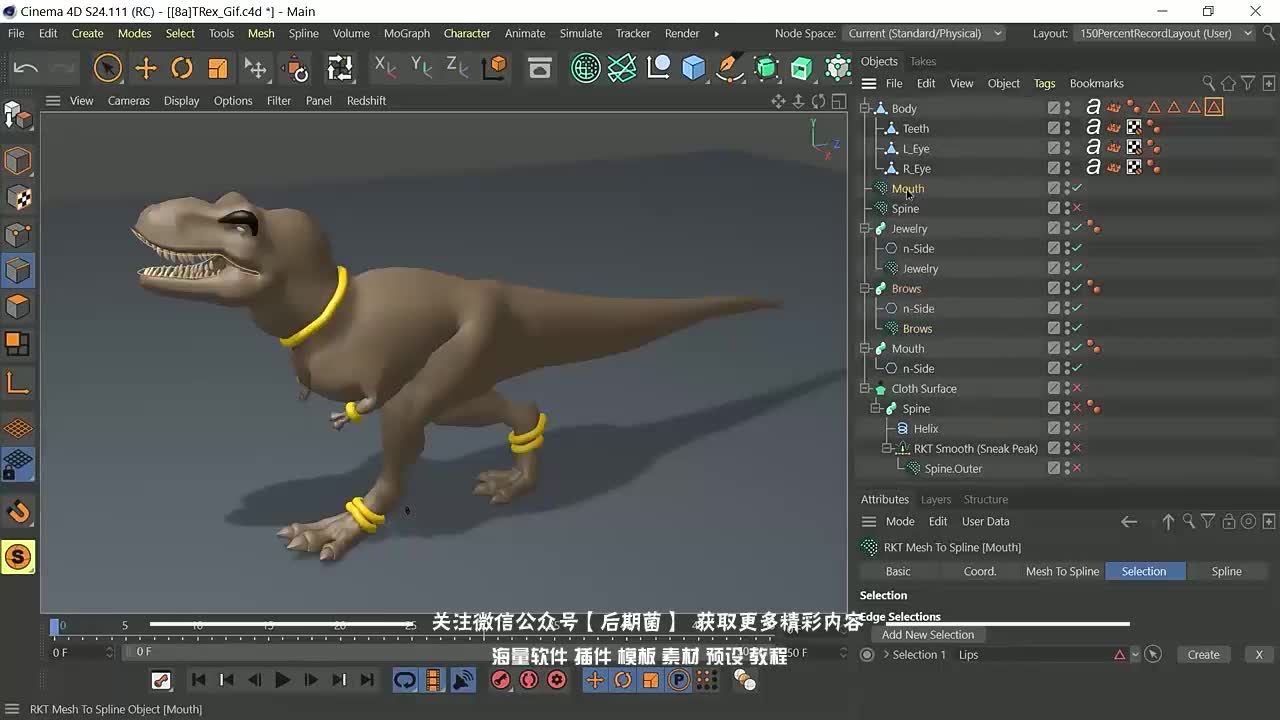
Task: Click the Sketch and Toon icon in sidebar
Action: 18,556
